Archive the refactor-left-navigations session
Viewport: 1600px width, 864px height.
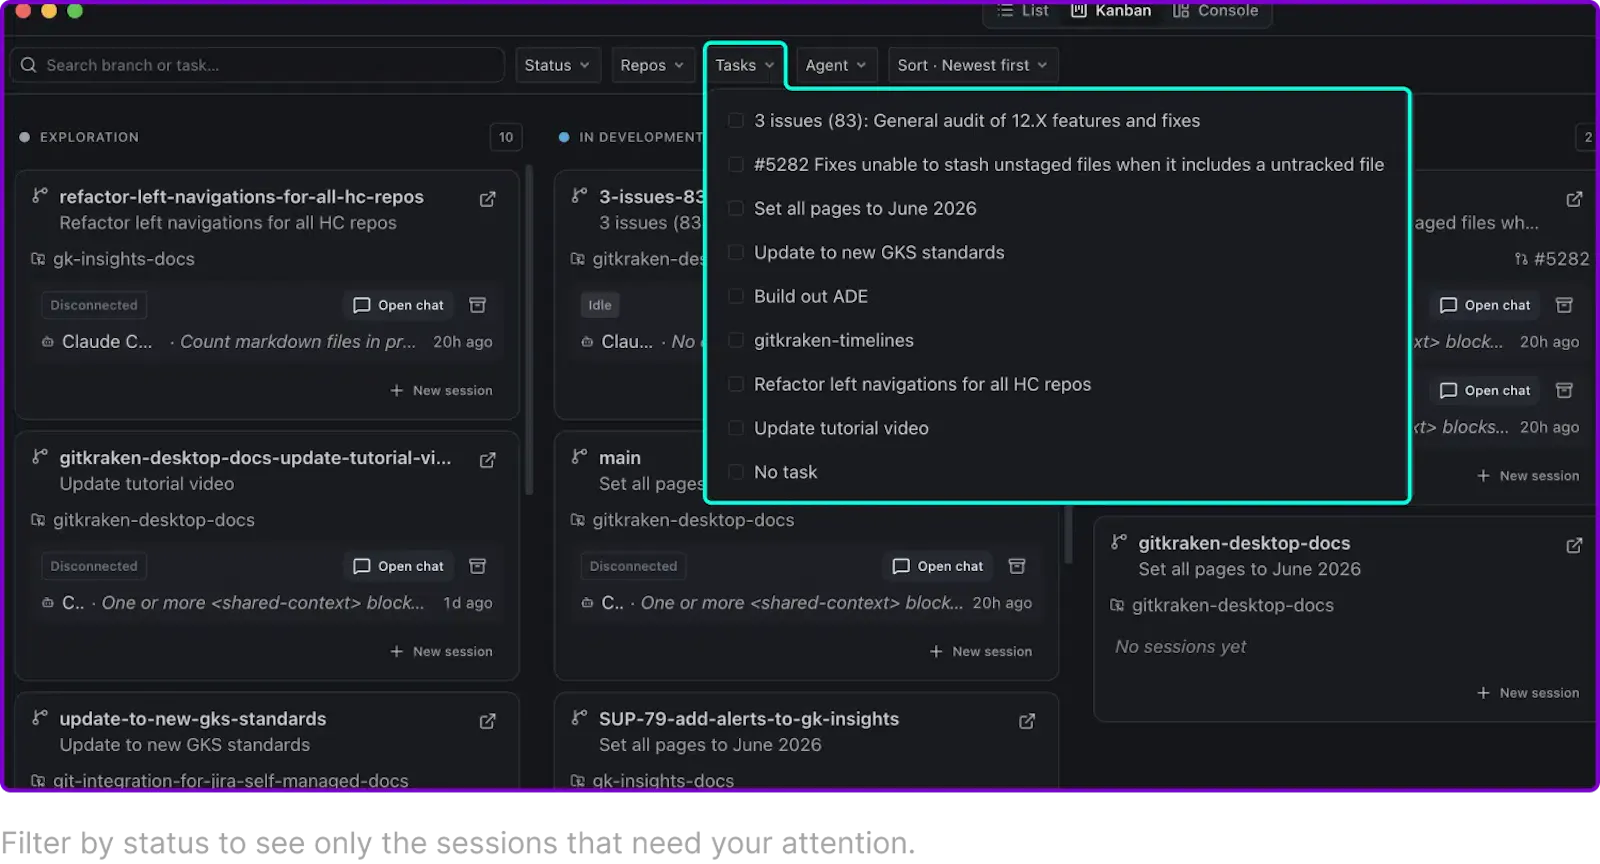pyautogui.click(x=478, y=305)
